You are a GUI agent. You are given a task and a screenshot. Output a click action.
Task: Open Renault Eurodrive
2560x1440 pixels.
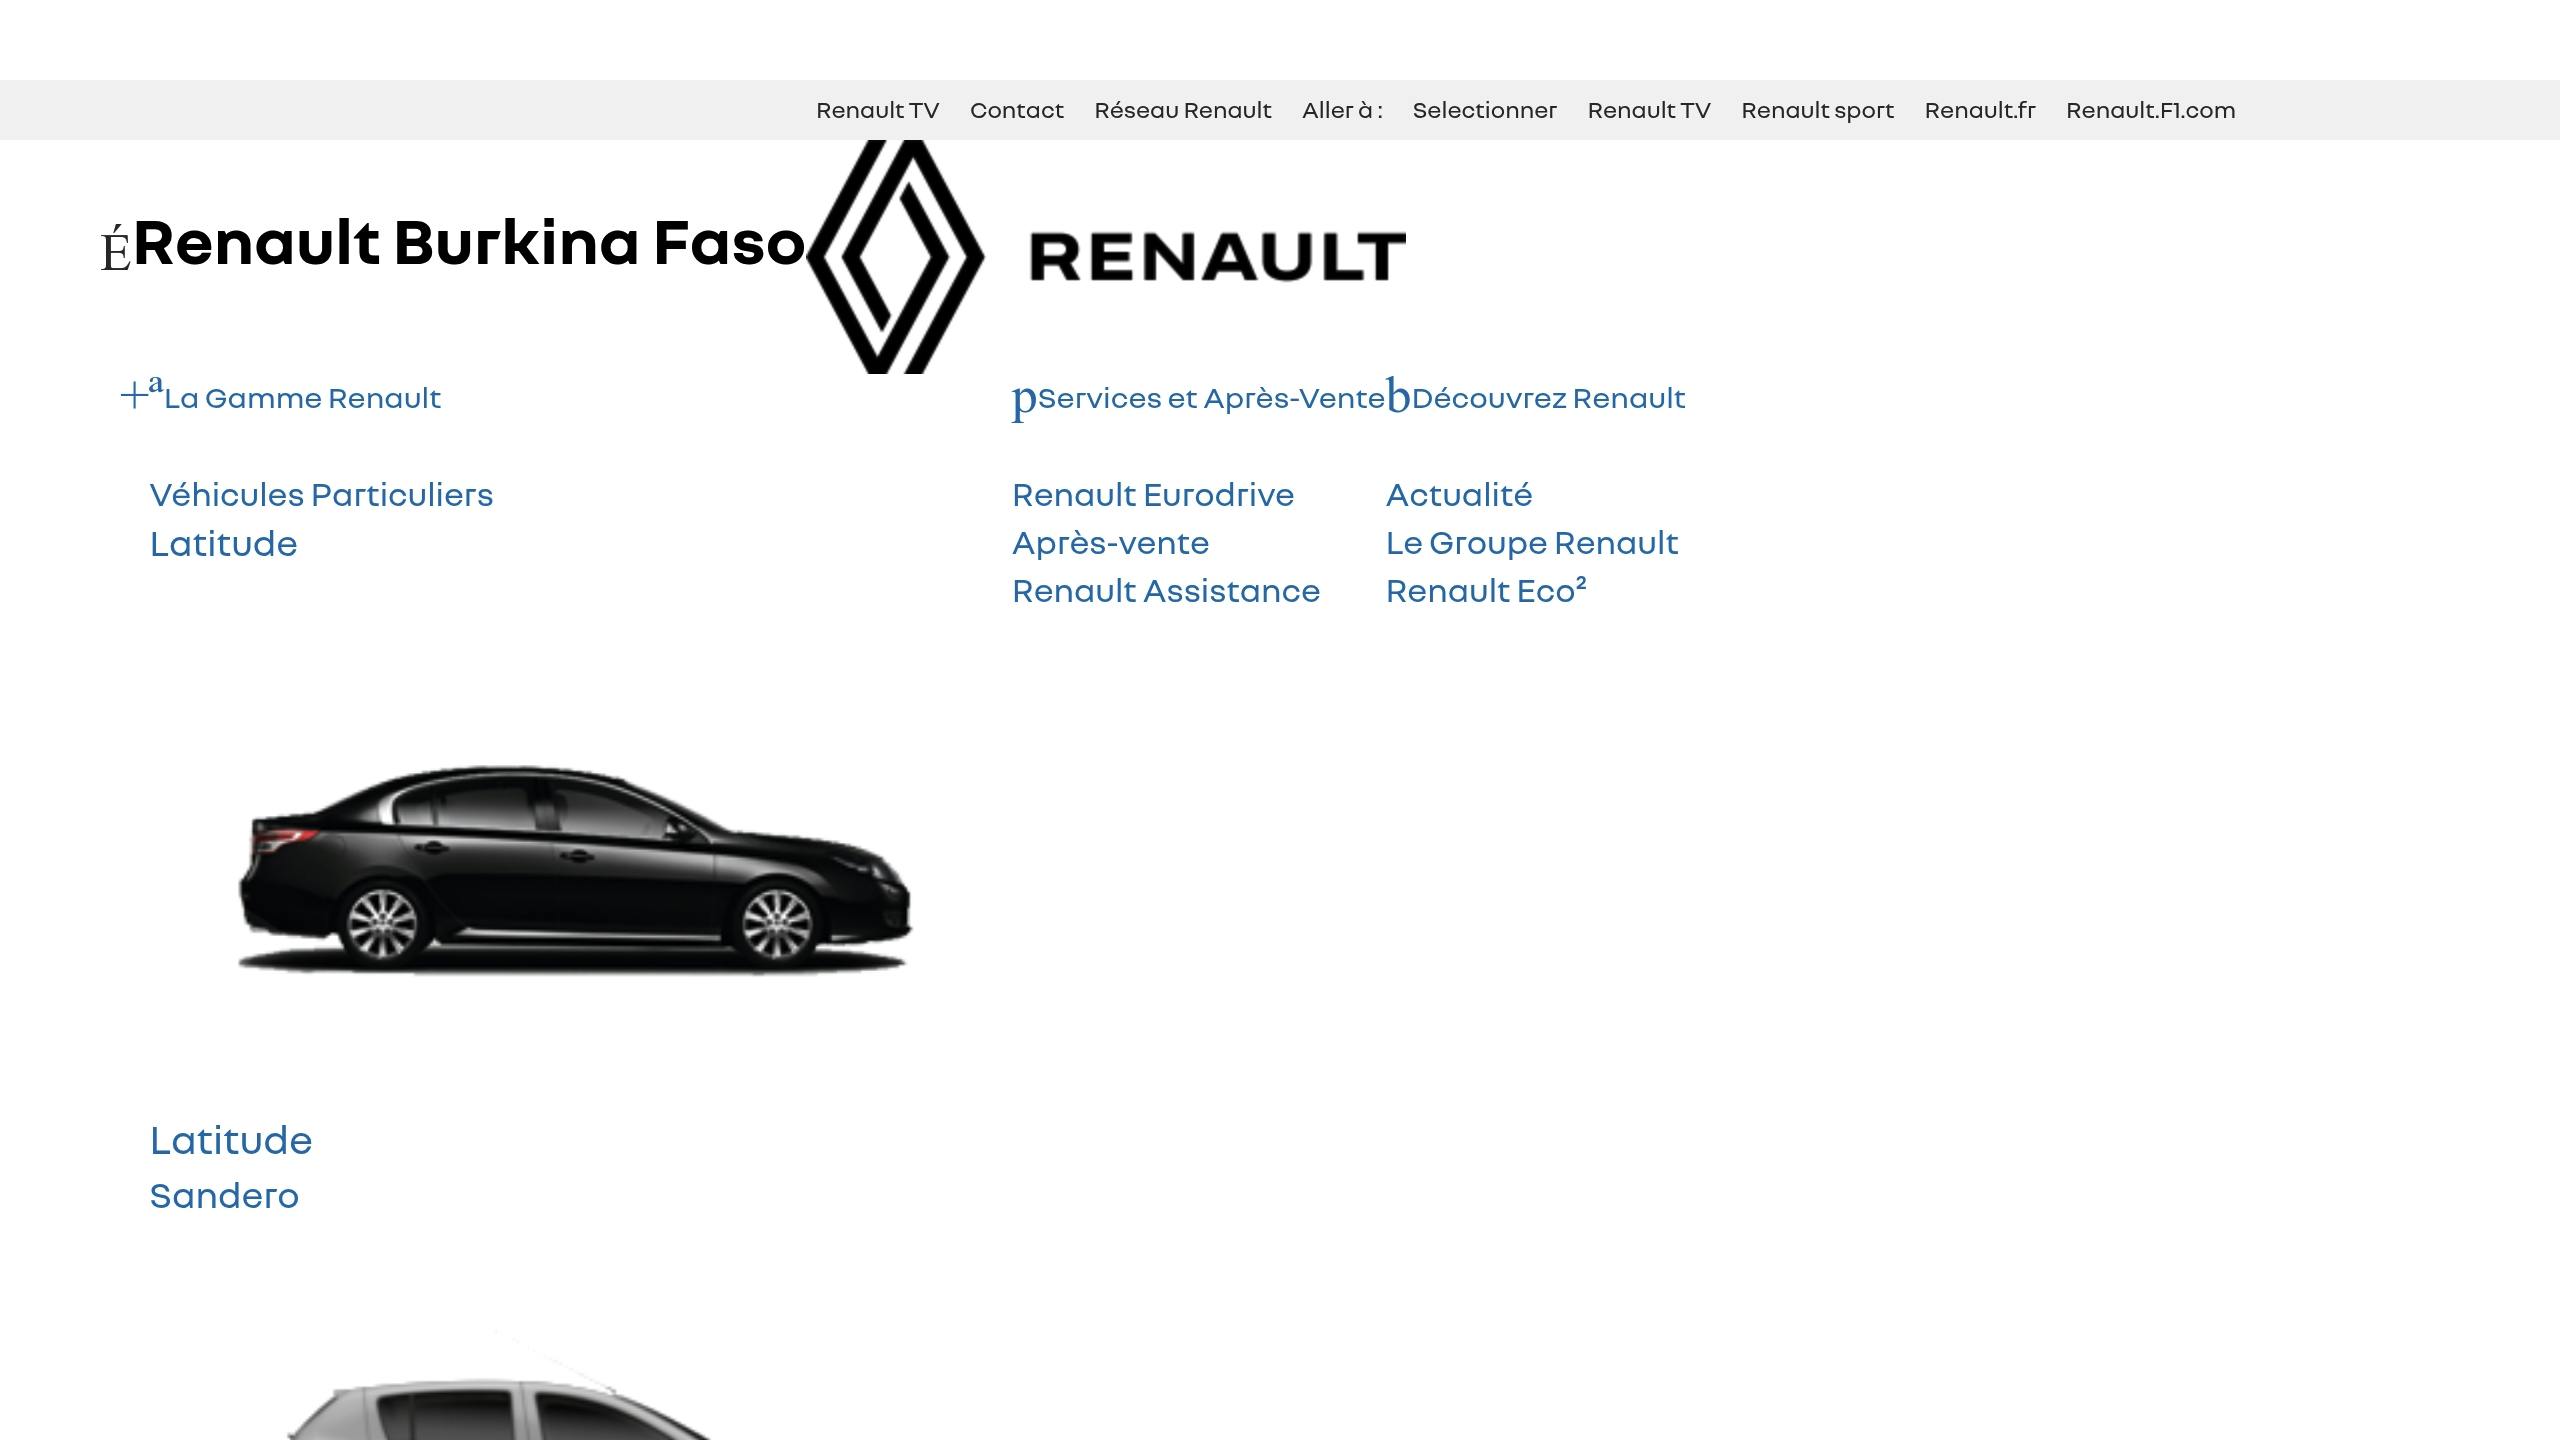tap(1153, 495)
